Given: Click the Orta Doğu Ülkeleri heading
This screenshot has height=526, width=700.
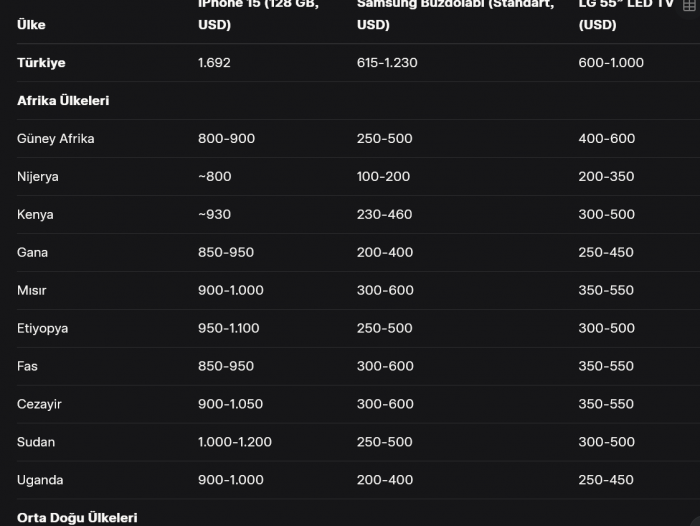Looking at the screenshot, I should [77, 518].
